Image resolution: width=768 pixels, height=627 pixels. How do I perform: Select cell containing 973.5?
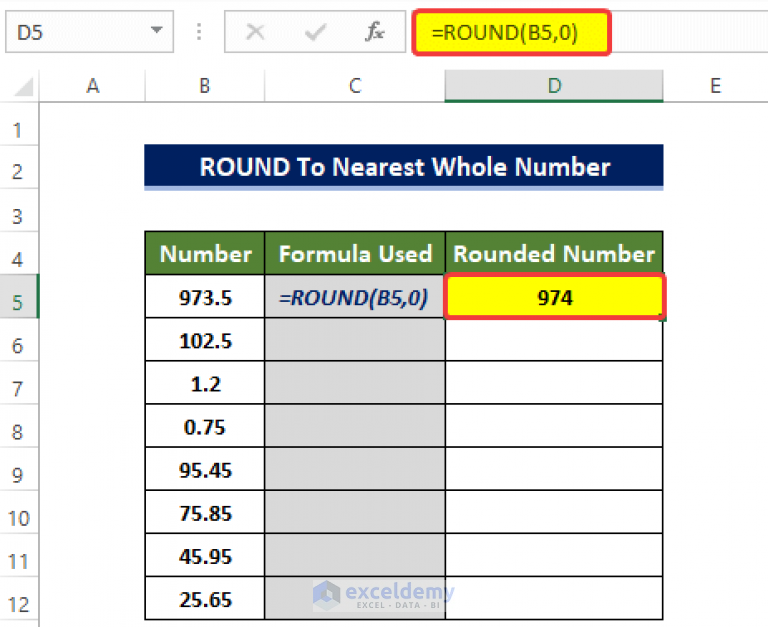pos(205,297)
